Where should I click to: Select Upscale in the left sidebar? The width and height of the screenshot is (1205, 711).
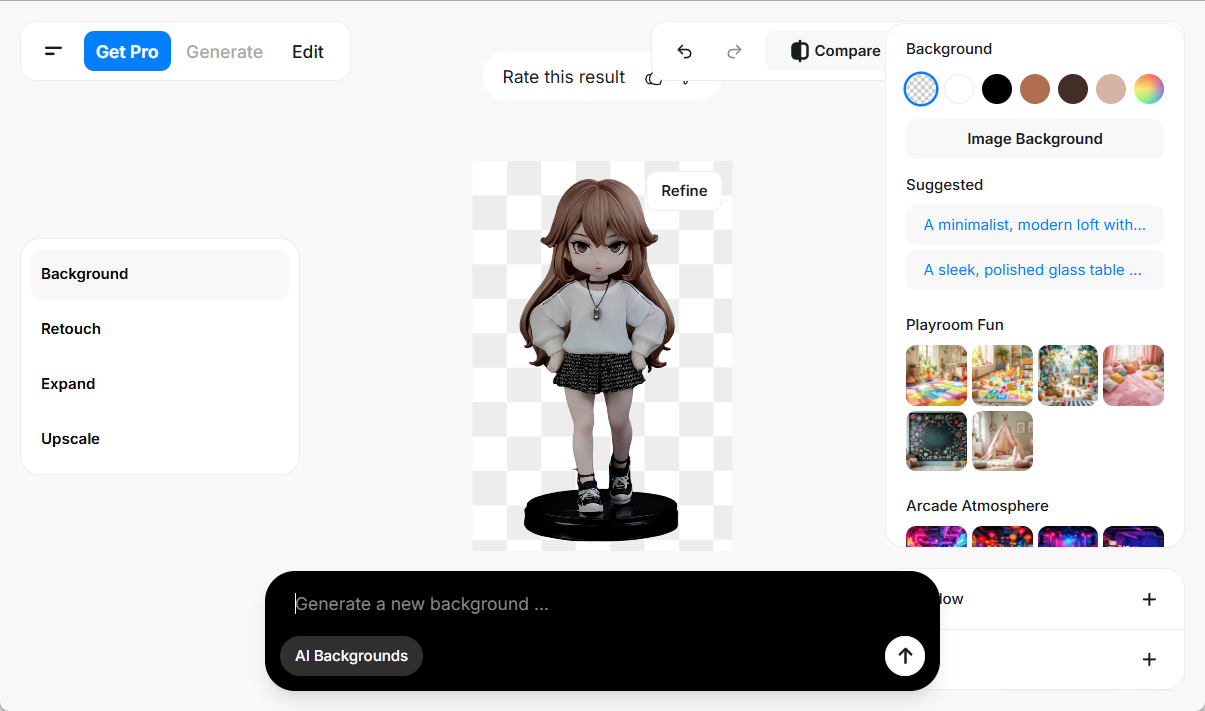70,439
